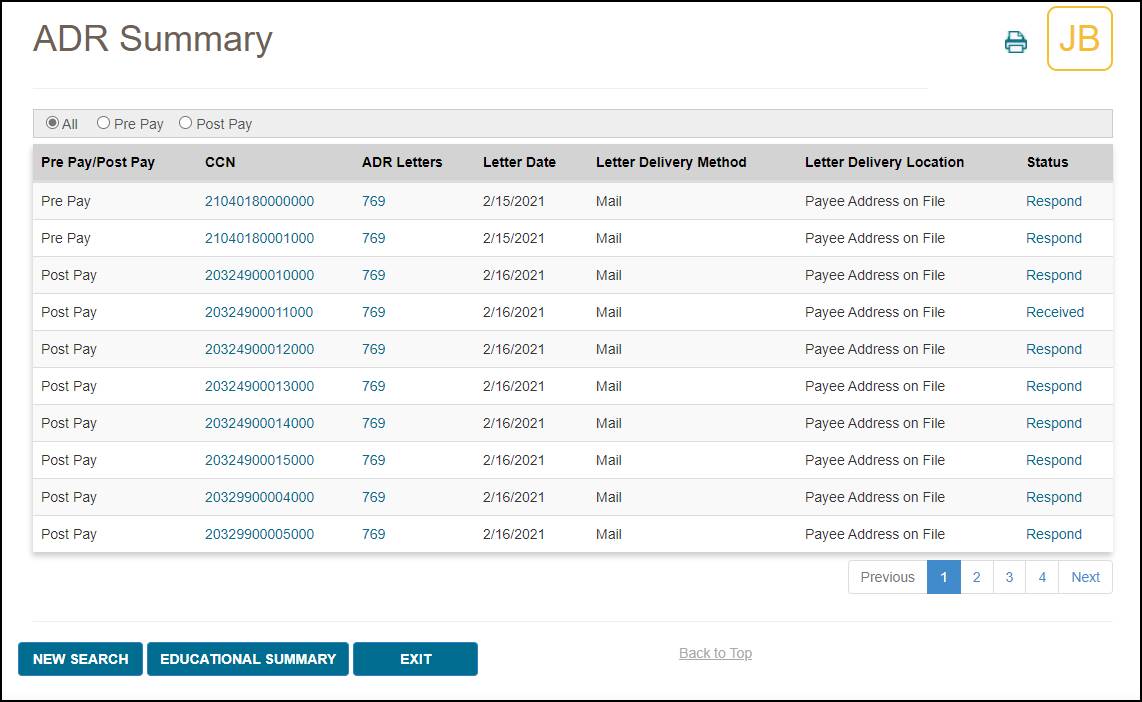Sort by the Letter Date column header
The width and height of the screenshot is (1142, 702).
click(x=519, y=162)
